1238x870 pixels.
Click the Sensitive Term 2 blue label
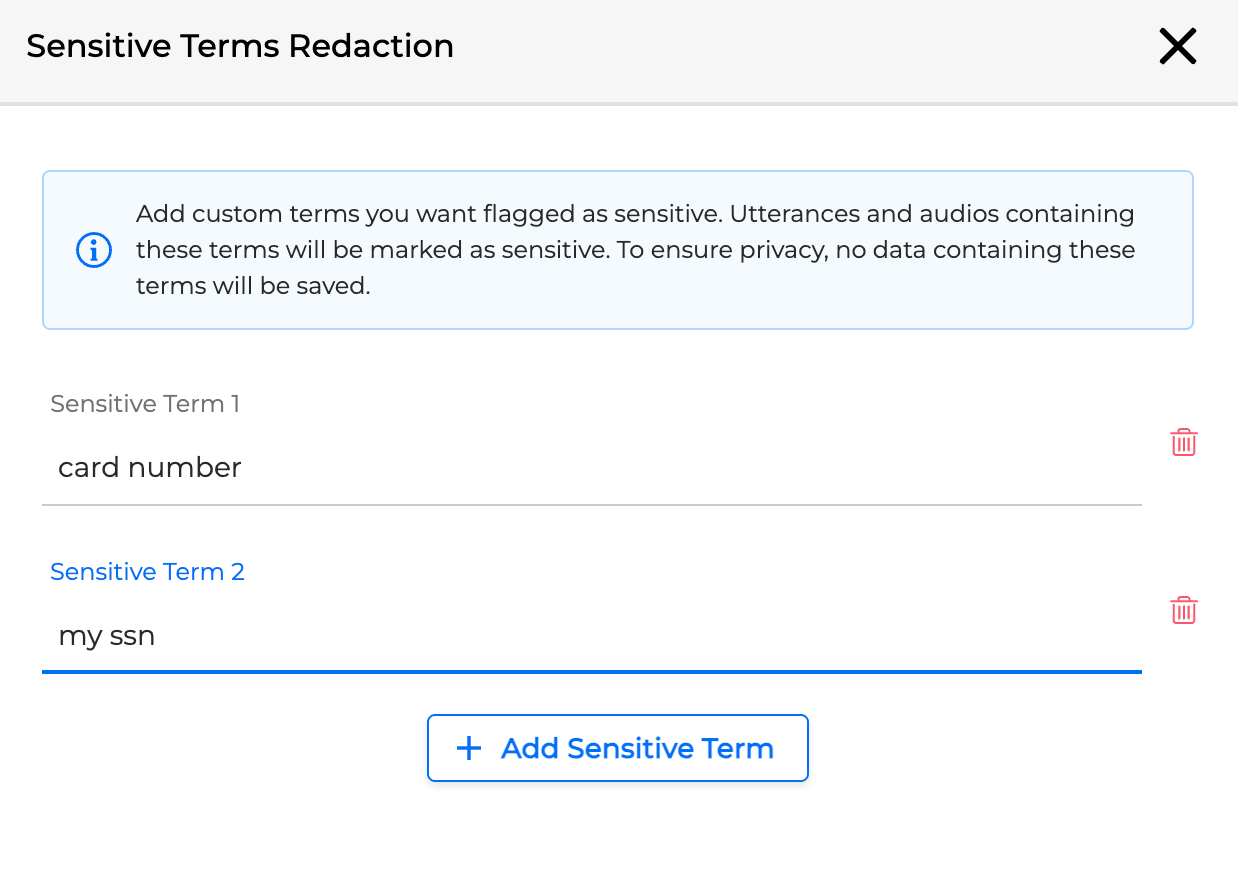tap(147, 571)
